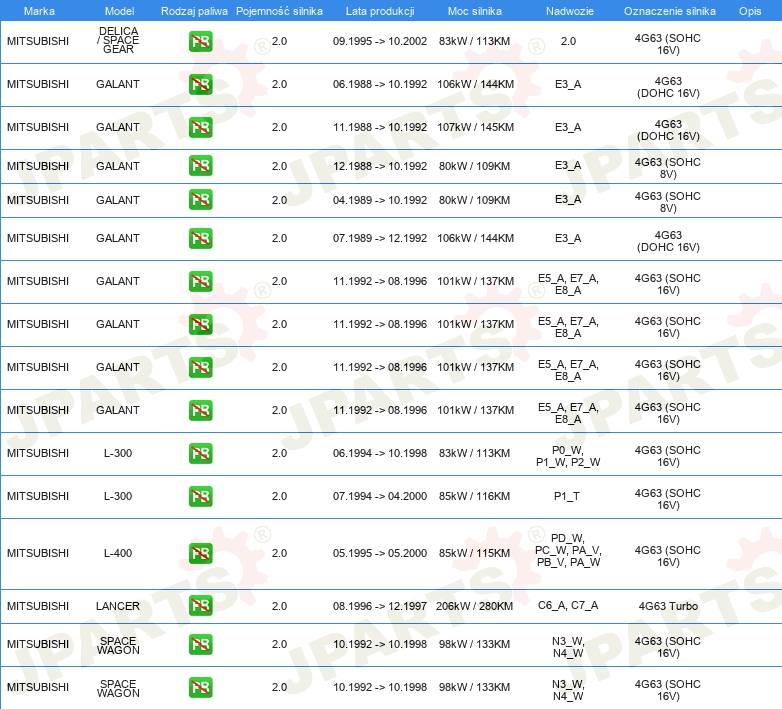Click the fuel icon in the Galant 07.1989 row

200,238
